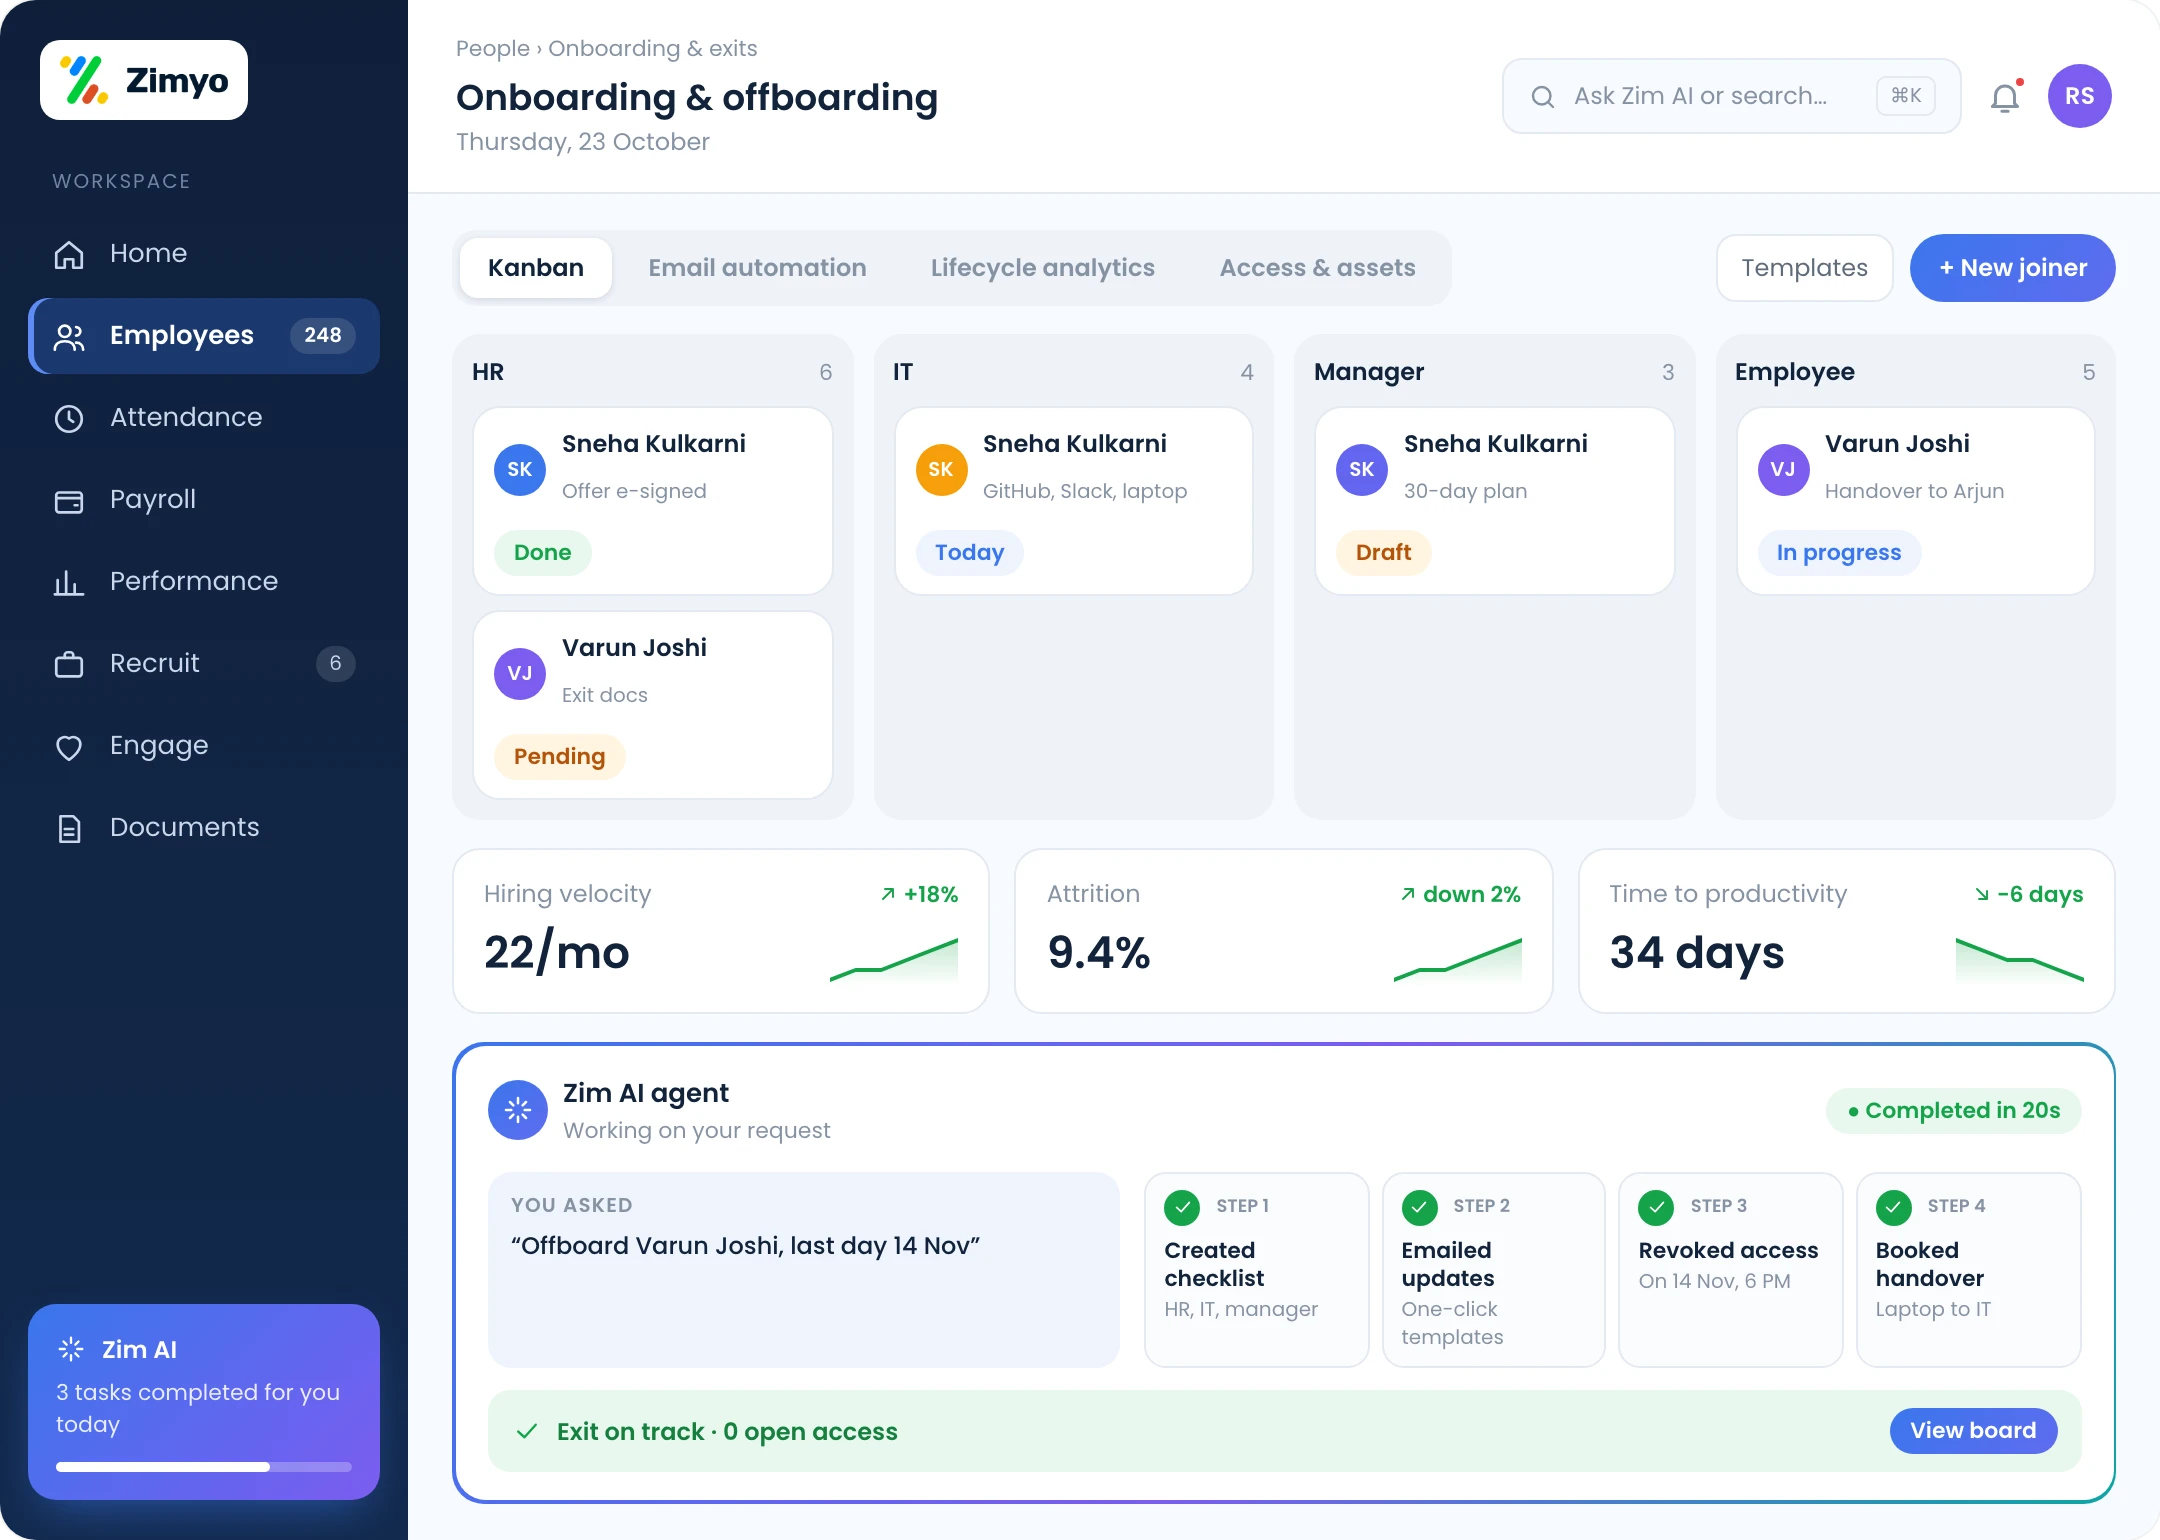Switch to the Access & assets tab
This screenshot has height=1540, width=2160.
coord(1317,268)
